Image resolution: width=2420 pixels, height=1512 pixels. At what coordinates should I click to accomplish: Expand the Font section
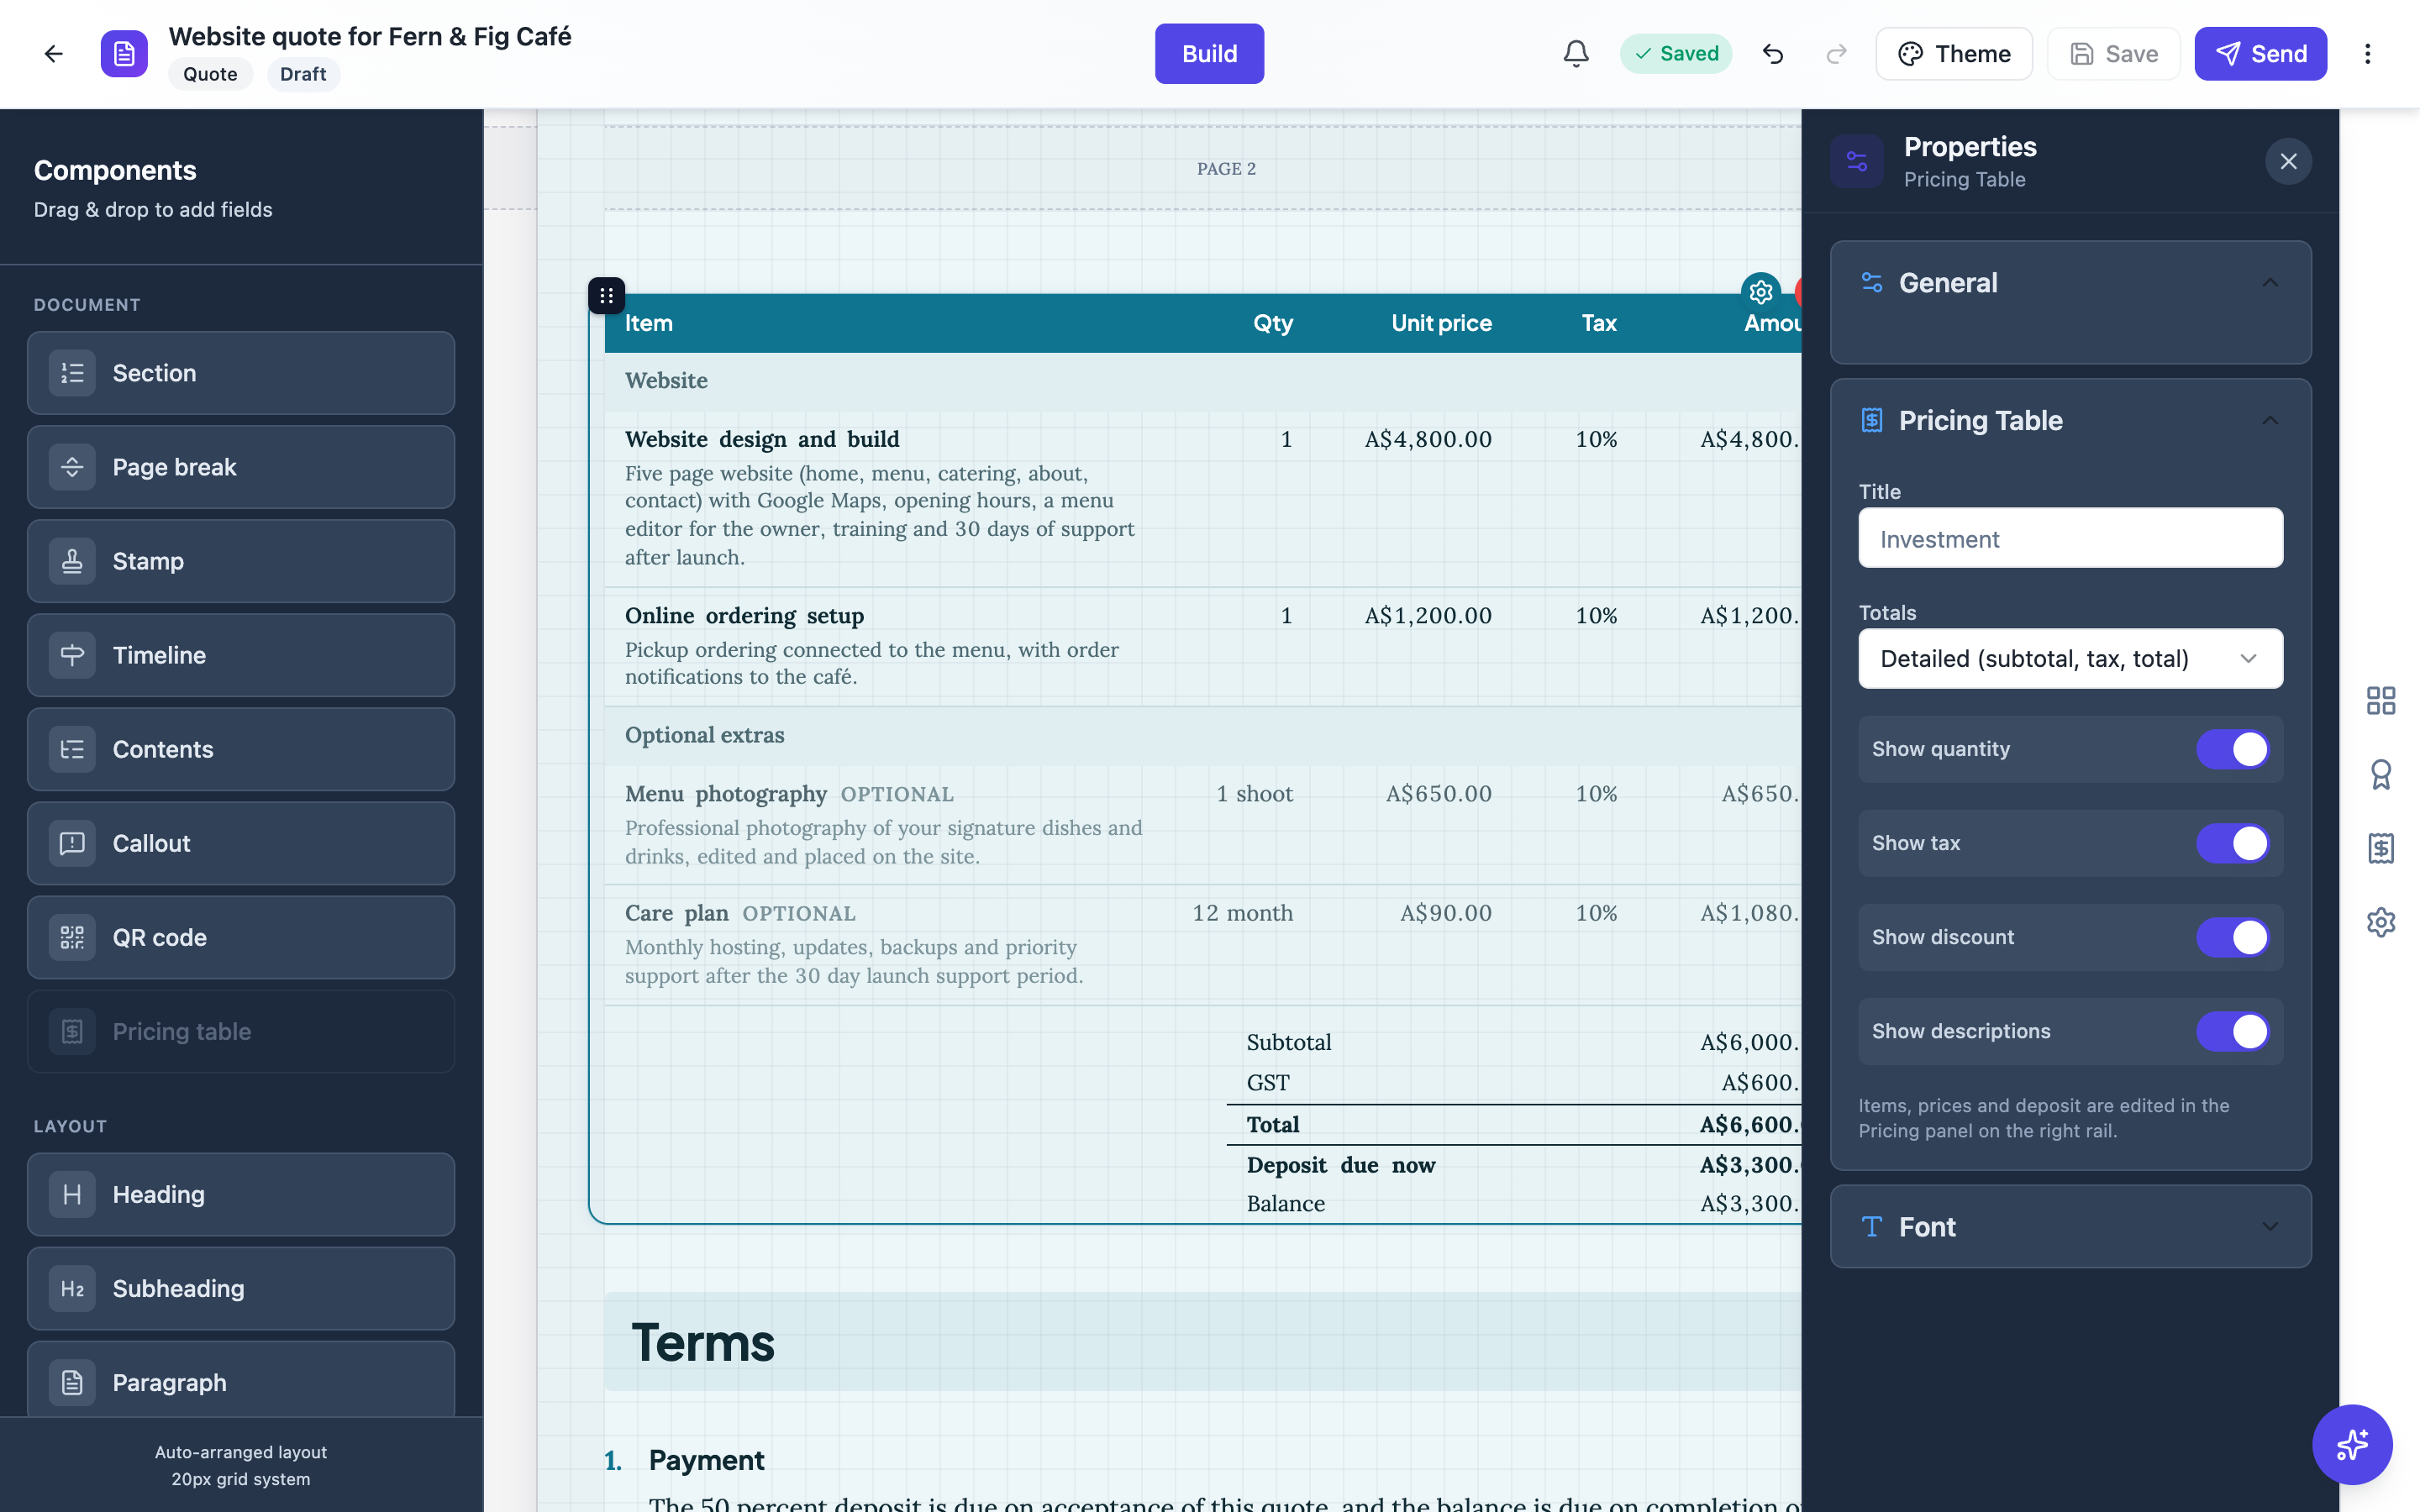tap(2269, 1226)
